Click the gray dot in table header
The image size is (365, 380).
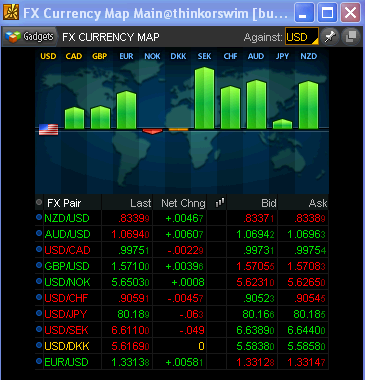[39, 202]
